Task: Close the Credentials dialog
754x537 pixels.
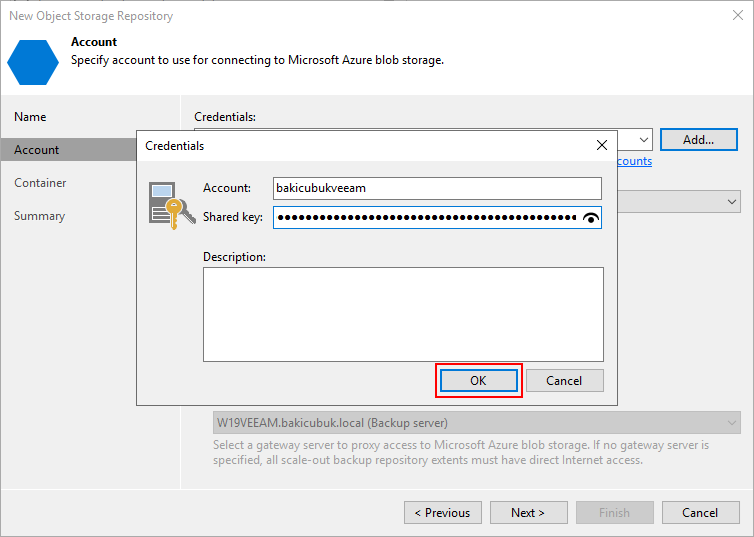Action: point(602,145)
